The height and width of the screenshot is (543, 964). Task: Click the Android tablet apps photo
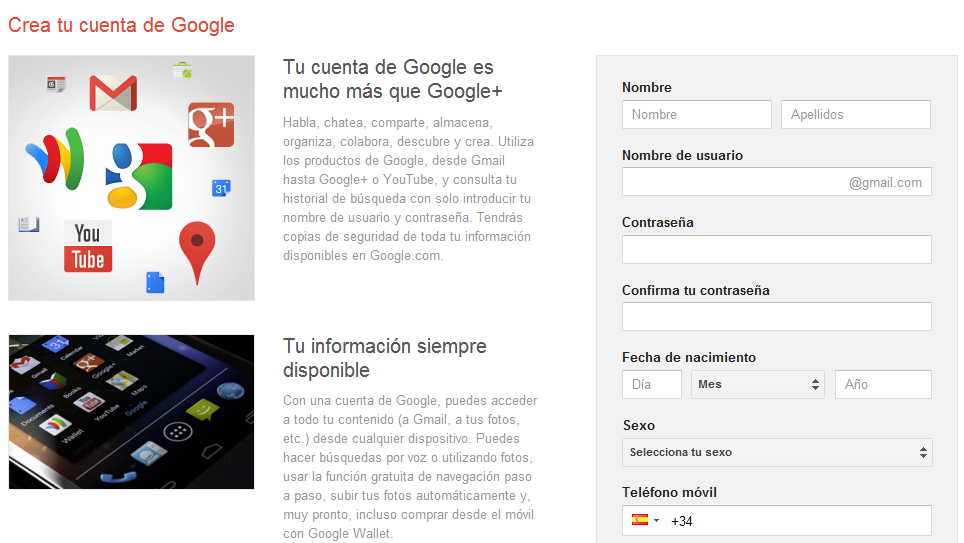click(x=131, y=412)
